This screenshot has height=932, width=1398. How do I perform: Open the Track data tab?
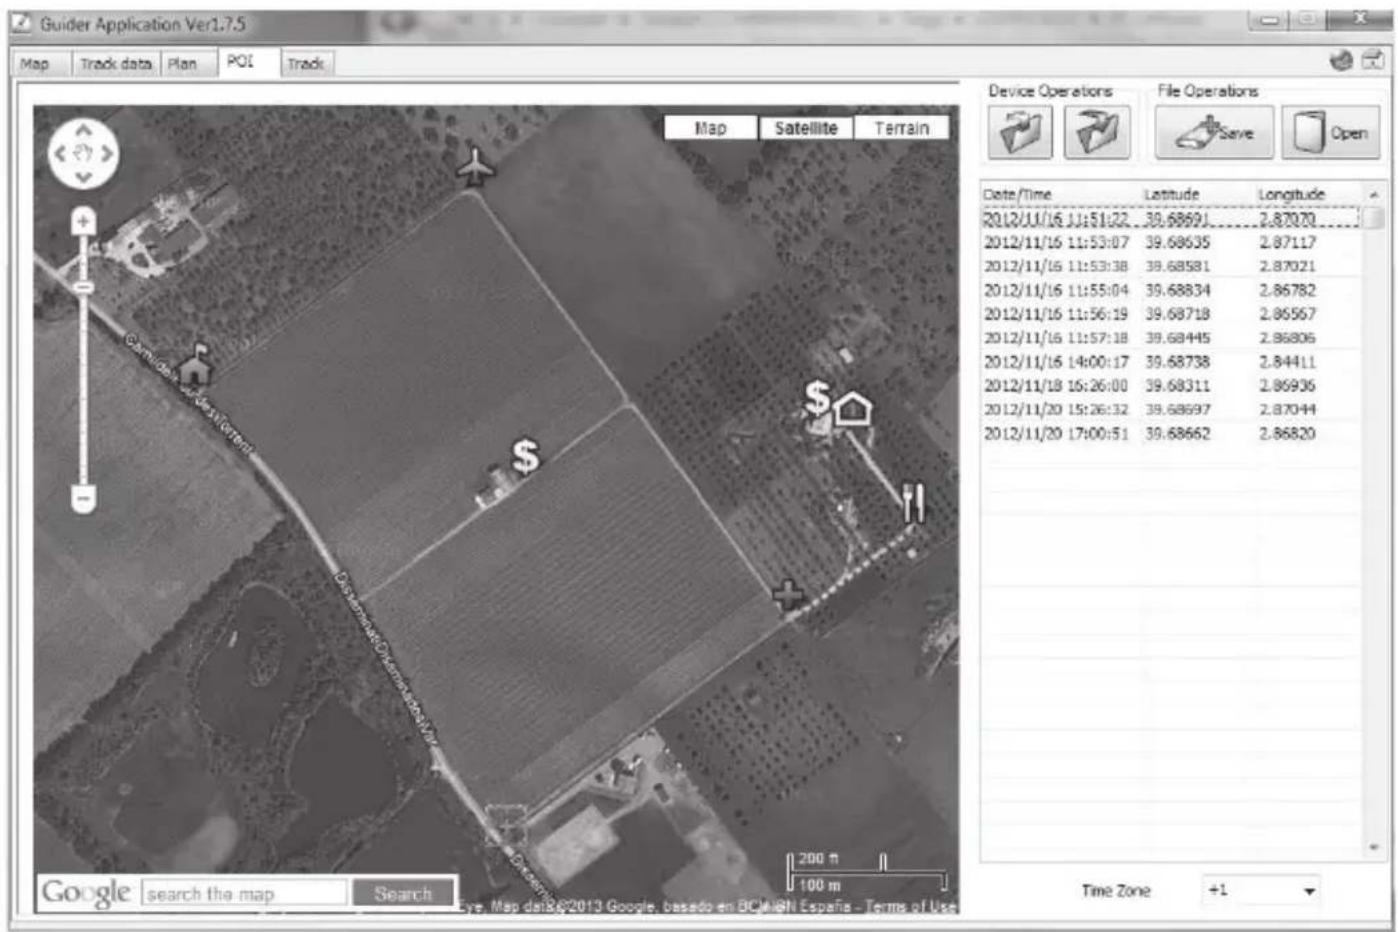(x=116, y=64)
